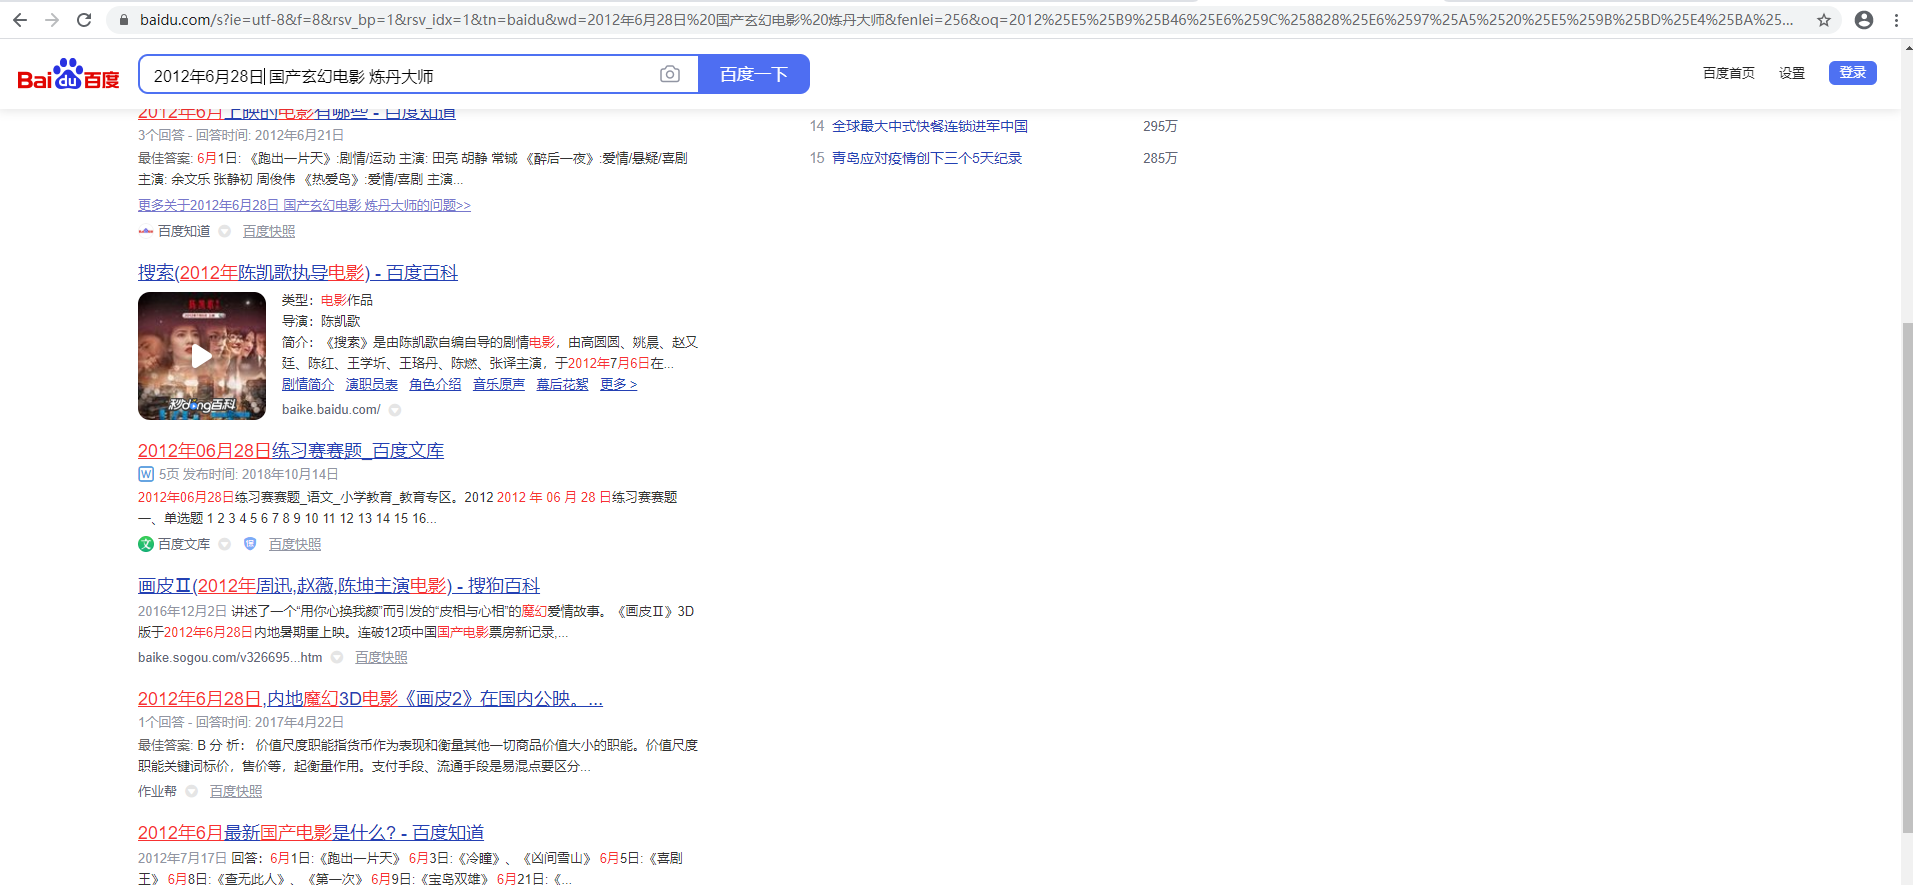The height and width of the screenshot is (885, 1913).
Task: Reload the page with refresh icon
Action: 84,20
